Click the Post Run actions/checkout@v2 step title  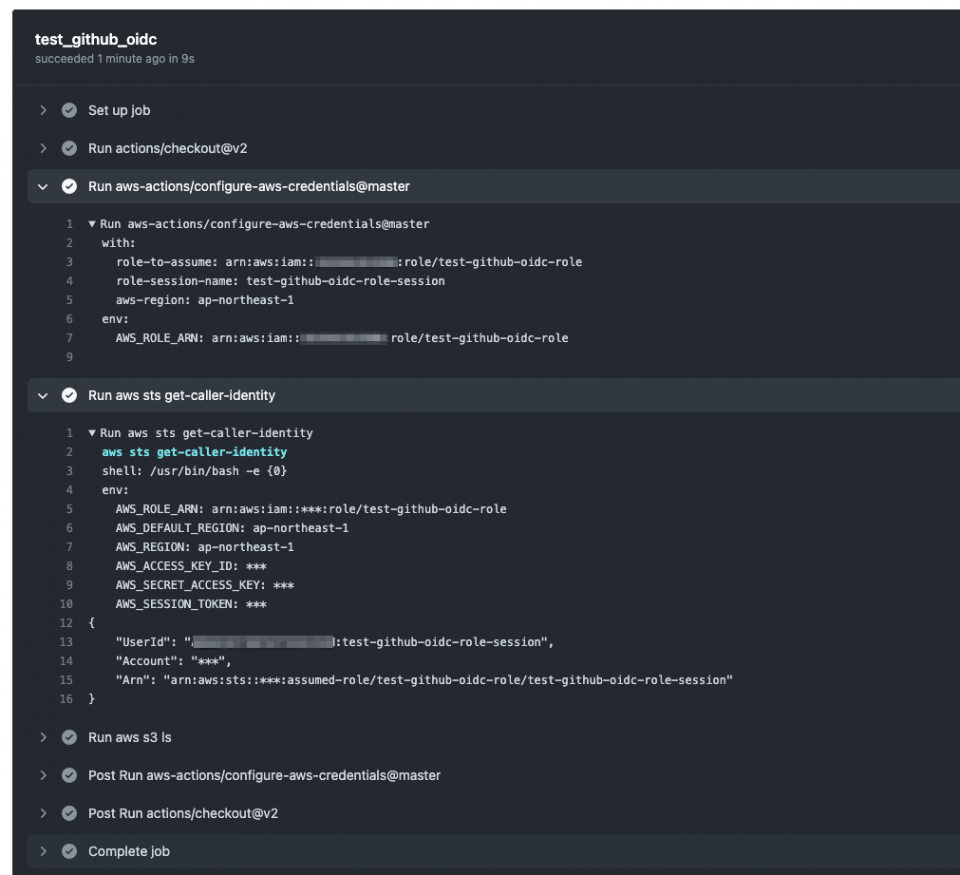click(x=183, y=813)
